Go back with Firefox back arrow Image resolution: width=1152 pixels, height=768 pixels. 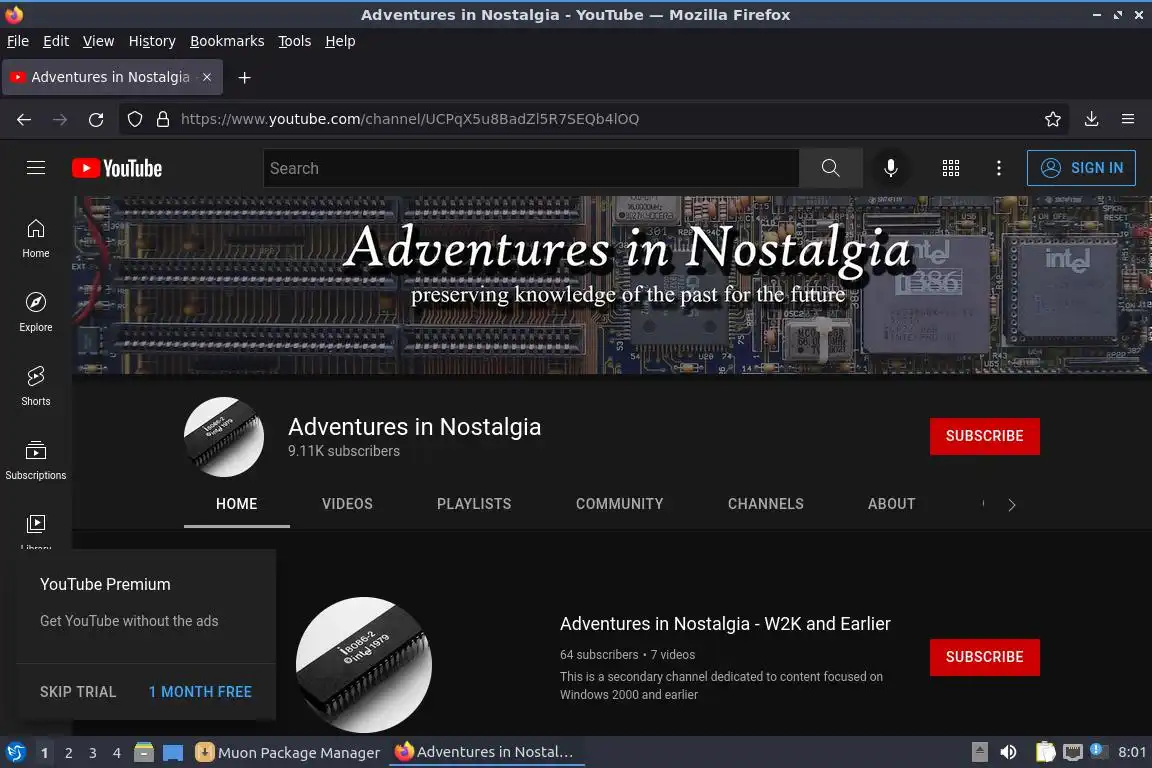point(24,119)
